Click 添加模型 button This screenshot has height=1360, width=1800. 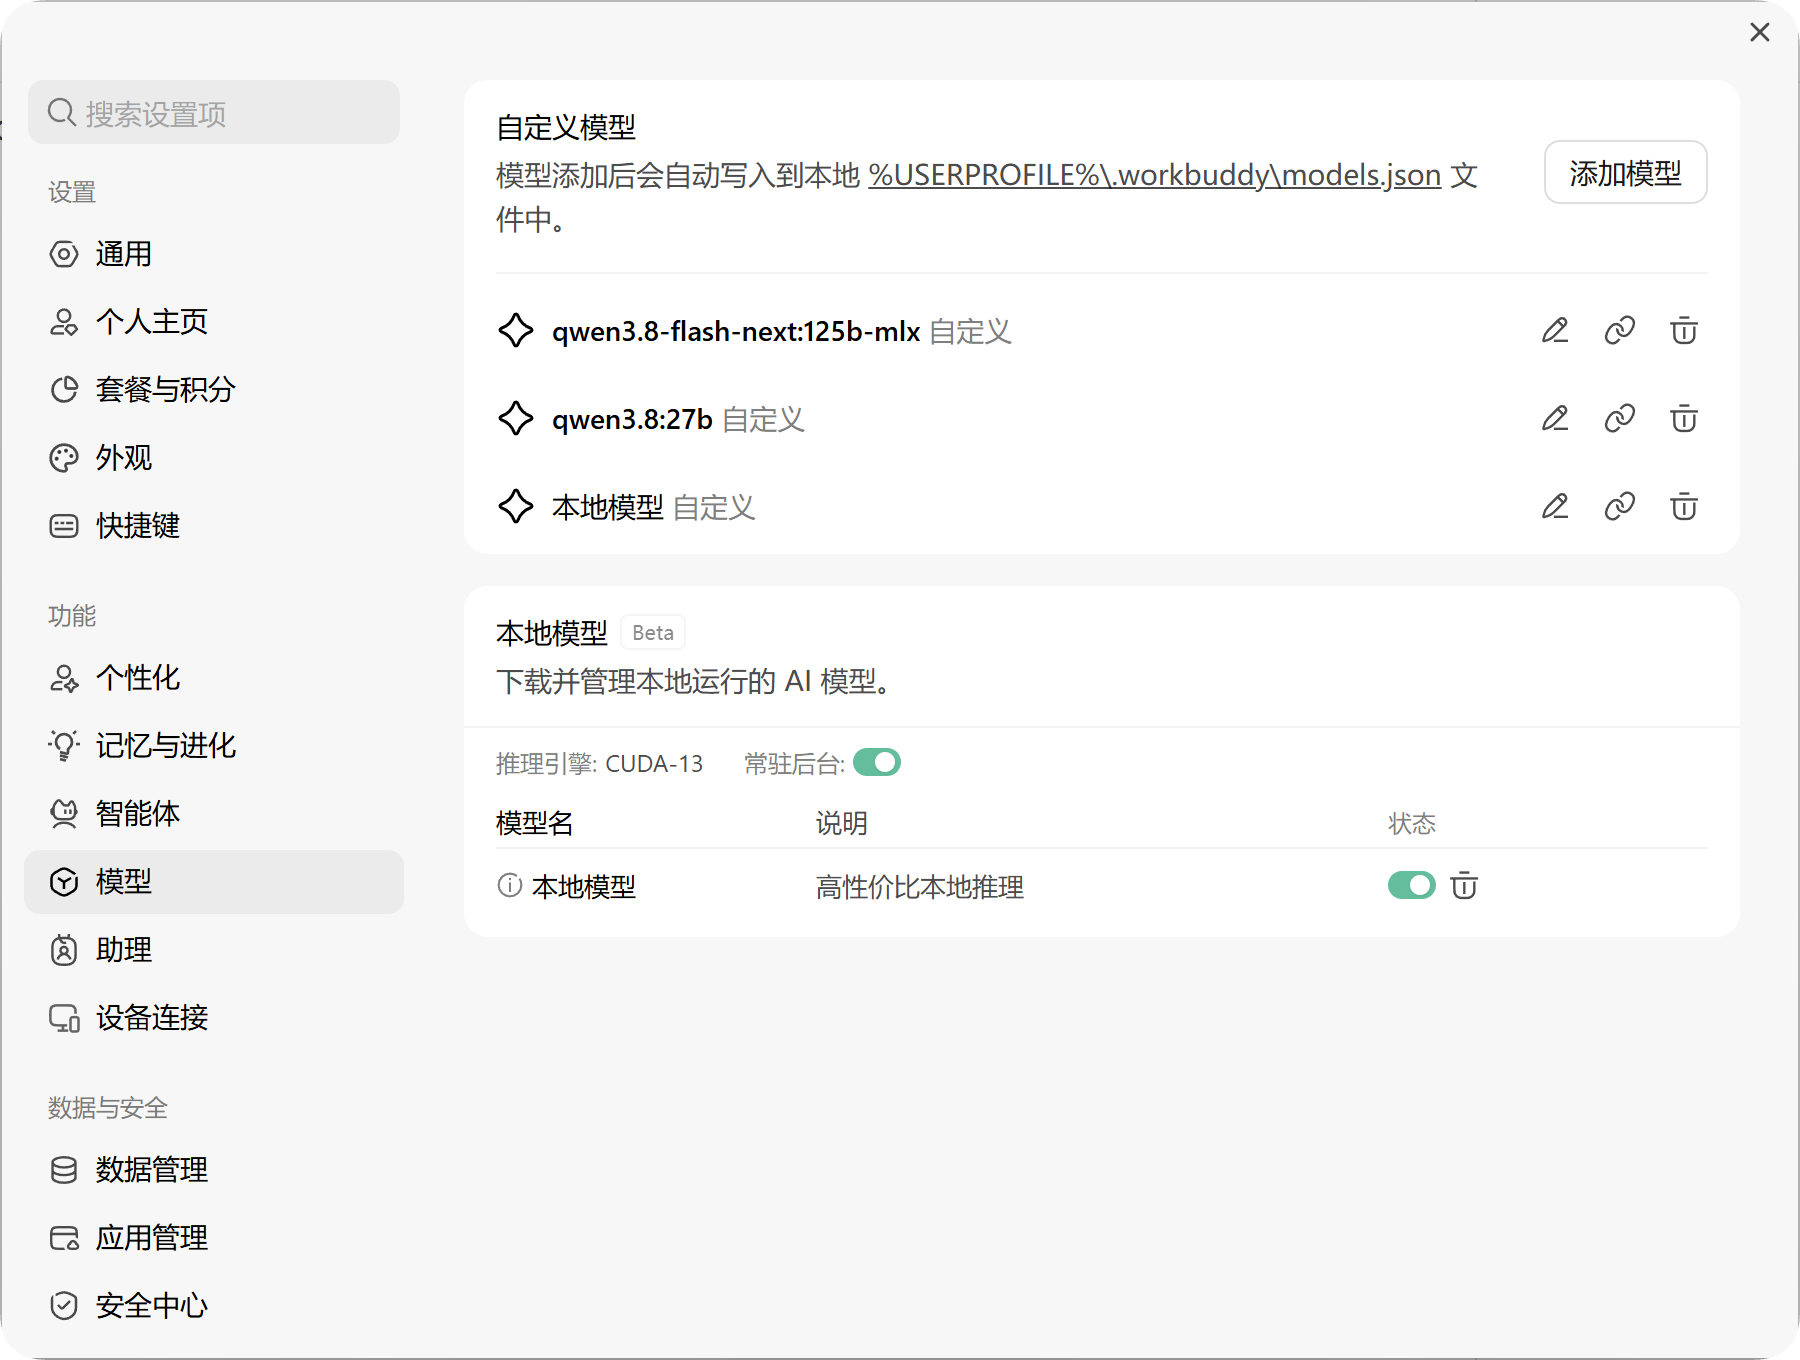point(1626,173)
